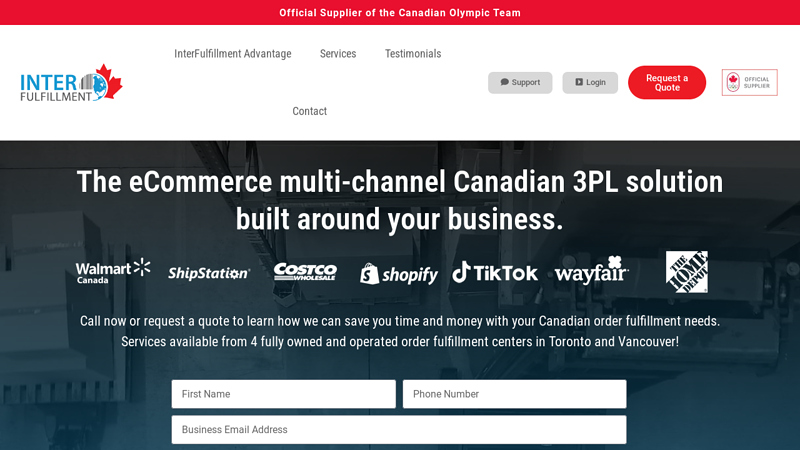Click the Wayfair logo
Viewport: 800px width, 450px height.
click(592, 270)
